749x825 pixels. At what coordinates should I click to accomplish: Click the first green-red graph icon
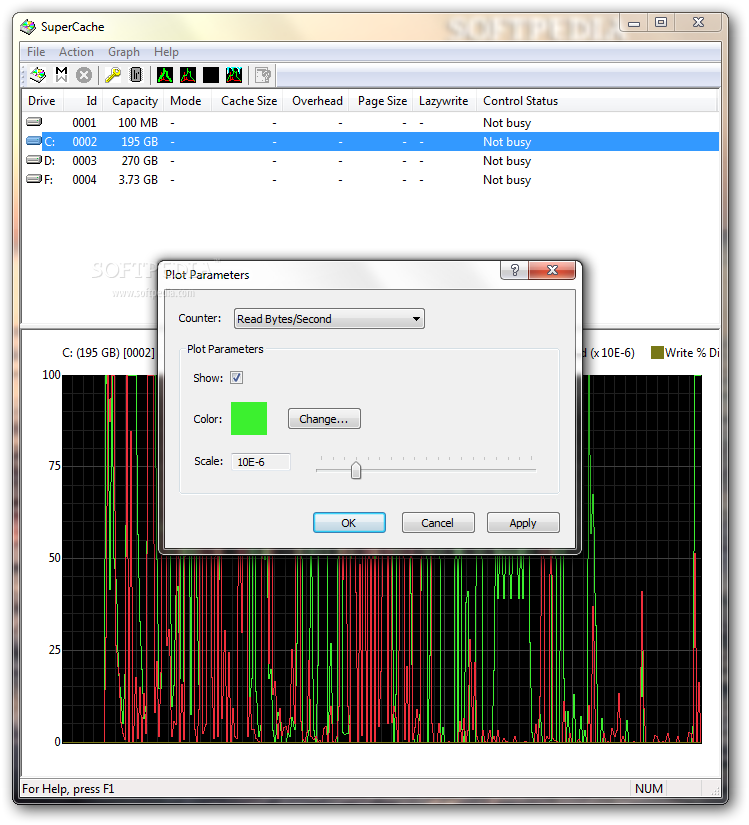[165, 75]
